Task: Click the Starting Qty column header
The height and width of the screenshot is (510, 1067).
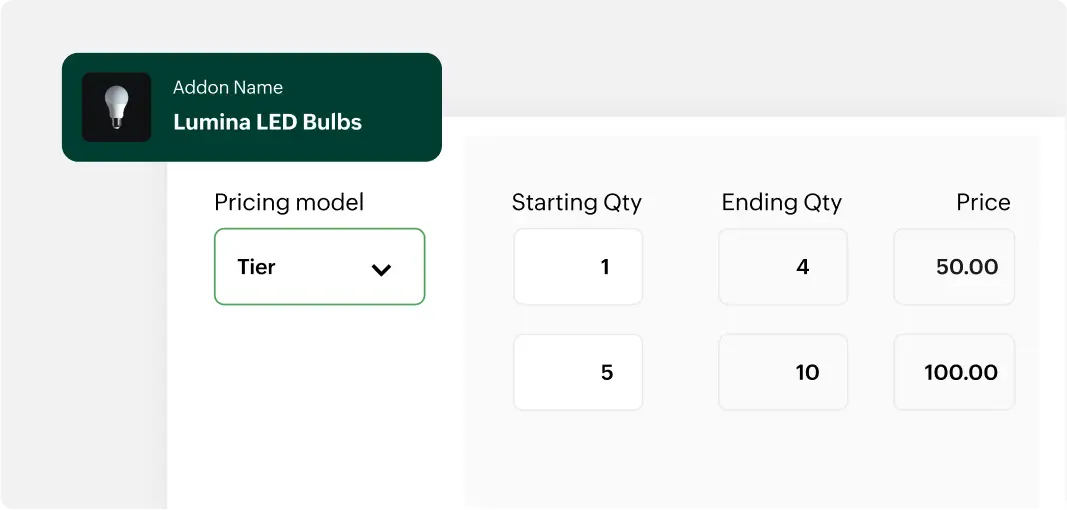Action: pos(576,203)
